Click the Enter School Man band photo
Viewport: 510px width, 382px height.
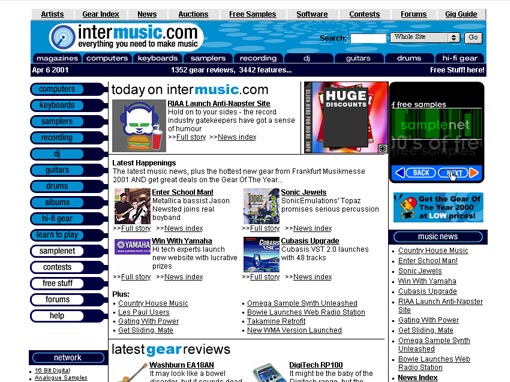click(x=132, y=206)
